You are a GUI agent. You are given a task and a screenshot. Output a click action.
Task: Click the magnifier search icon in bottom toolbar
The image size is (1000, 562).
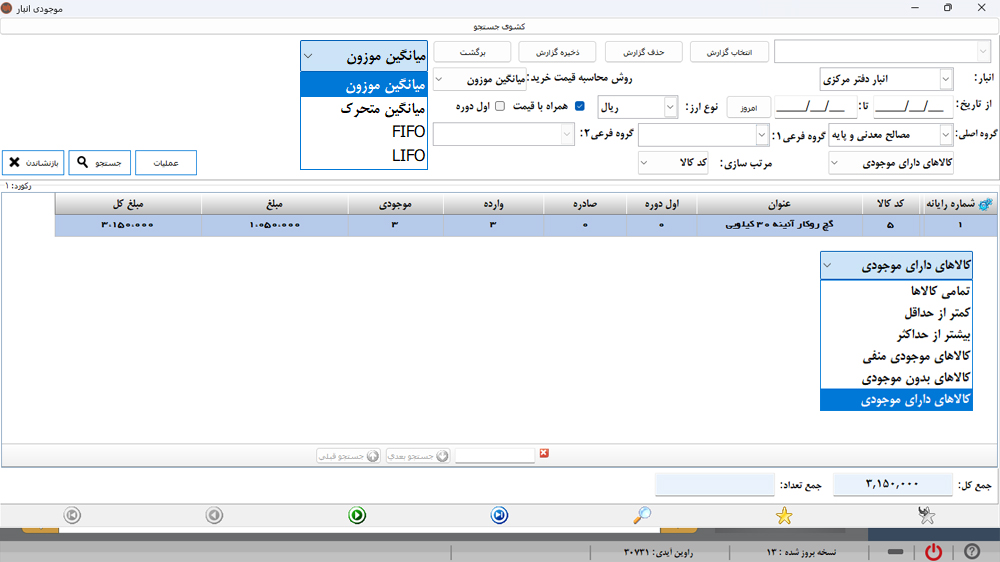click(x=642, y=515)
